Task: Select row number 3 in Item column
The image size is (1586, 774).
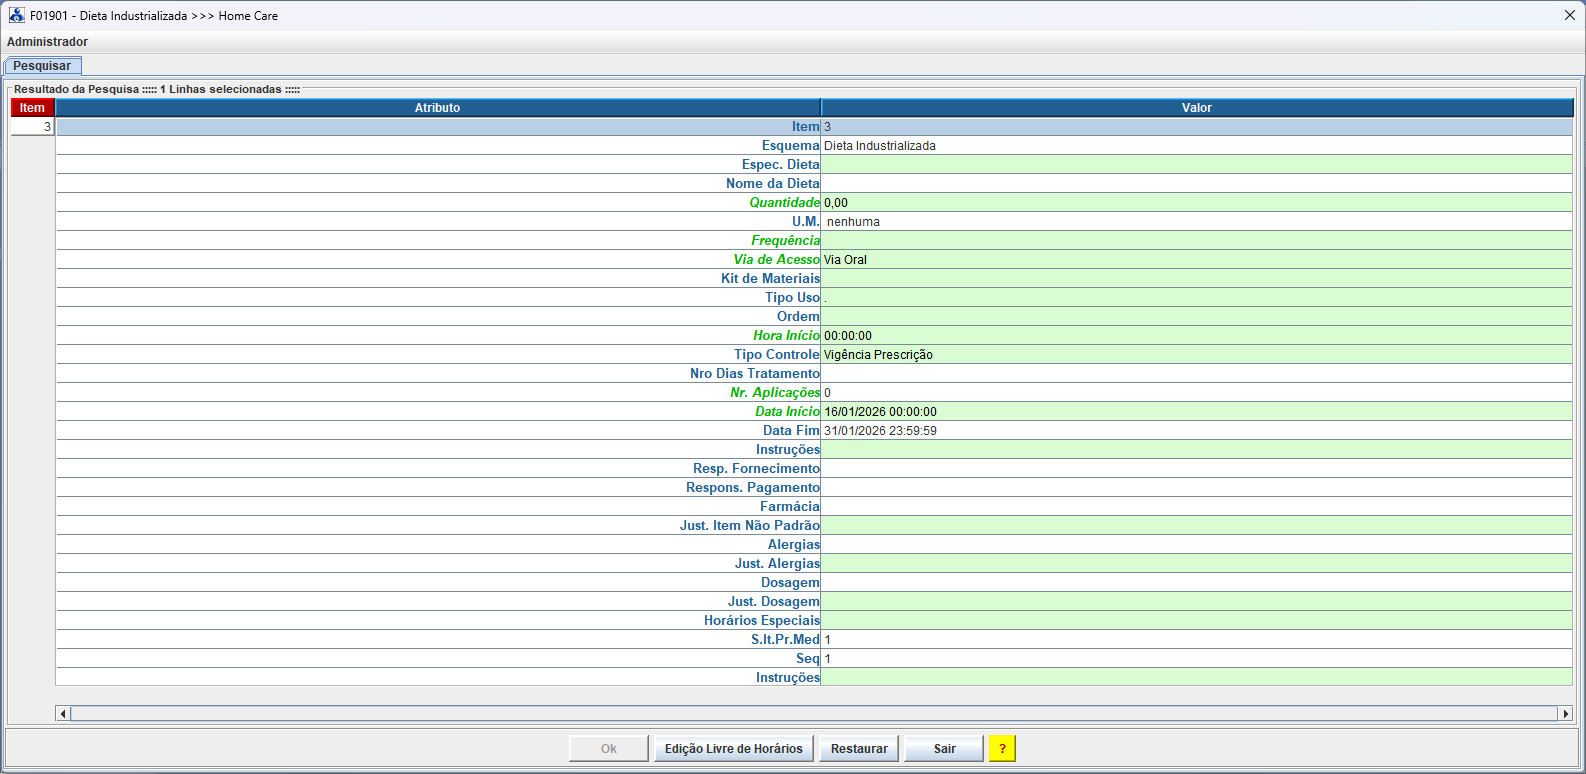Action: point(32,127)
